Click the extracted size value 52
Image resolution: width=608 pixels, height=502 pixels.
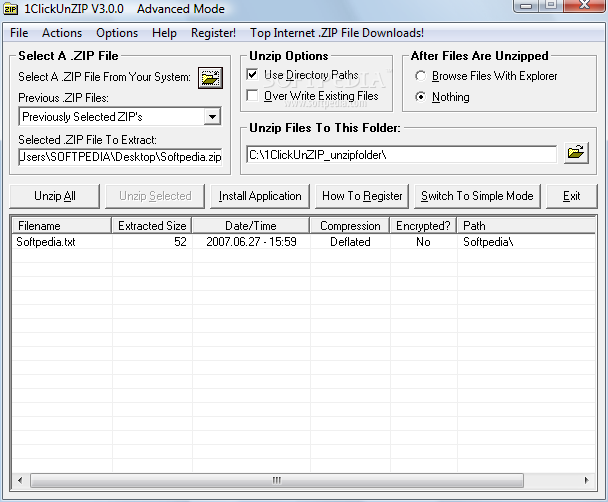[x=180, y=242]
